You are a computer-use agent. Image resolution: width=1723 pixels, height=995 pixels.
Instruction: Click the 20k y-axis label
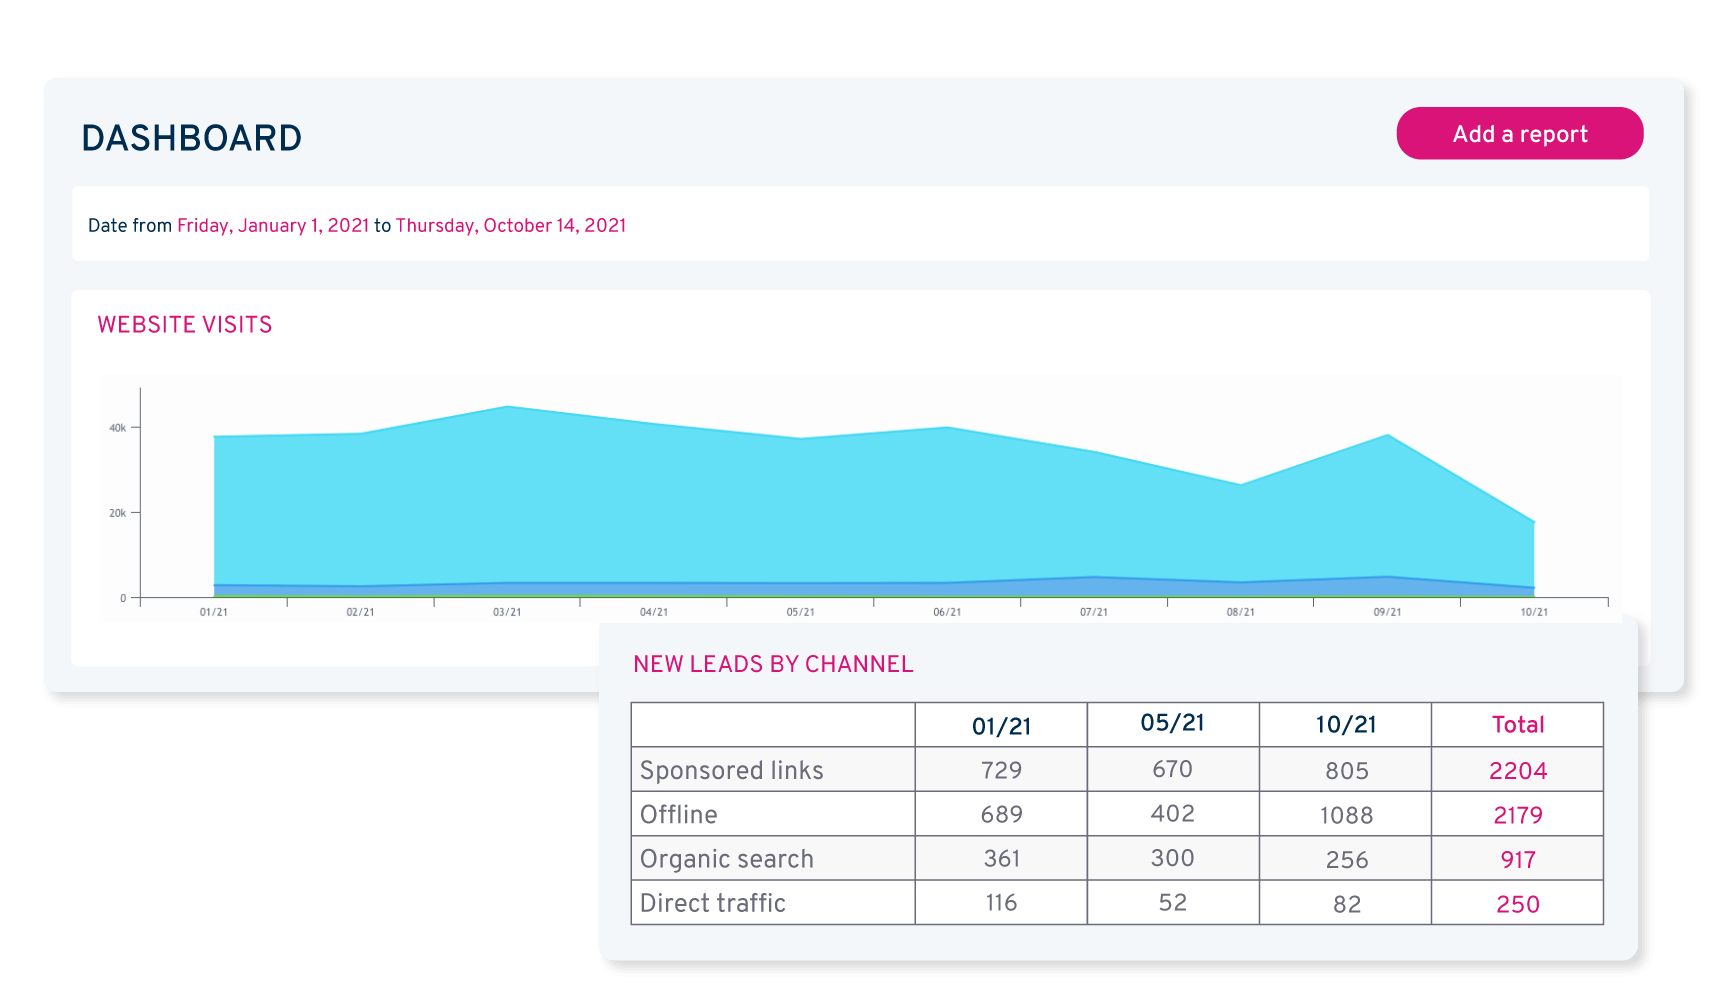click(118, 513)
